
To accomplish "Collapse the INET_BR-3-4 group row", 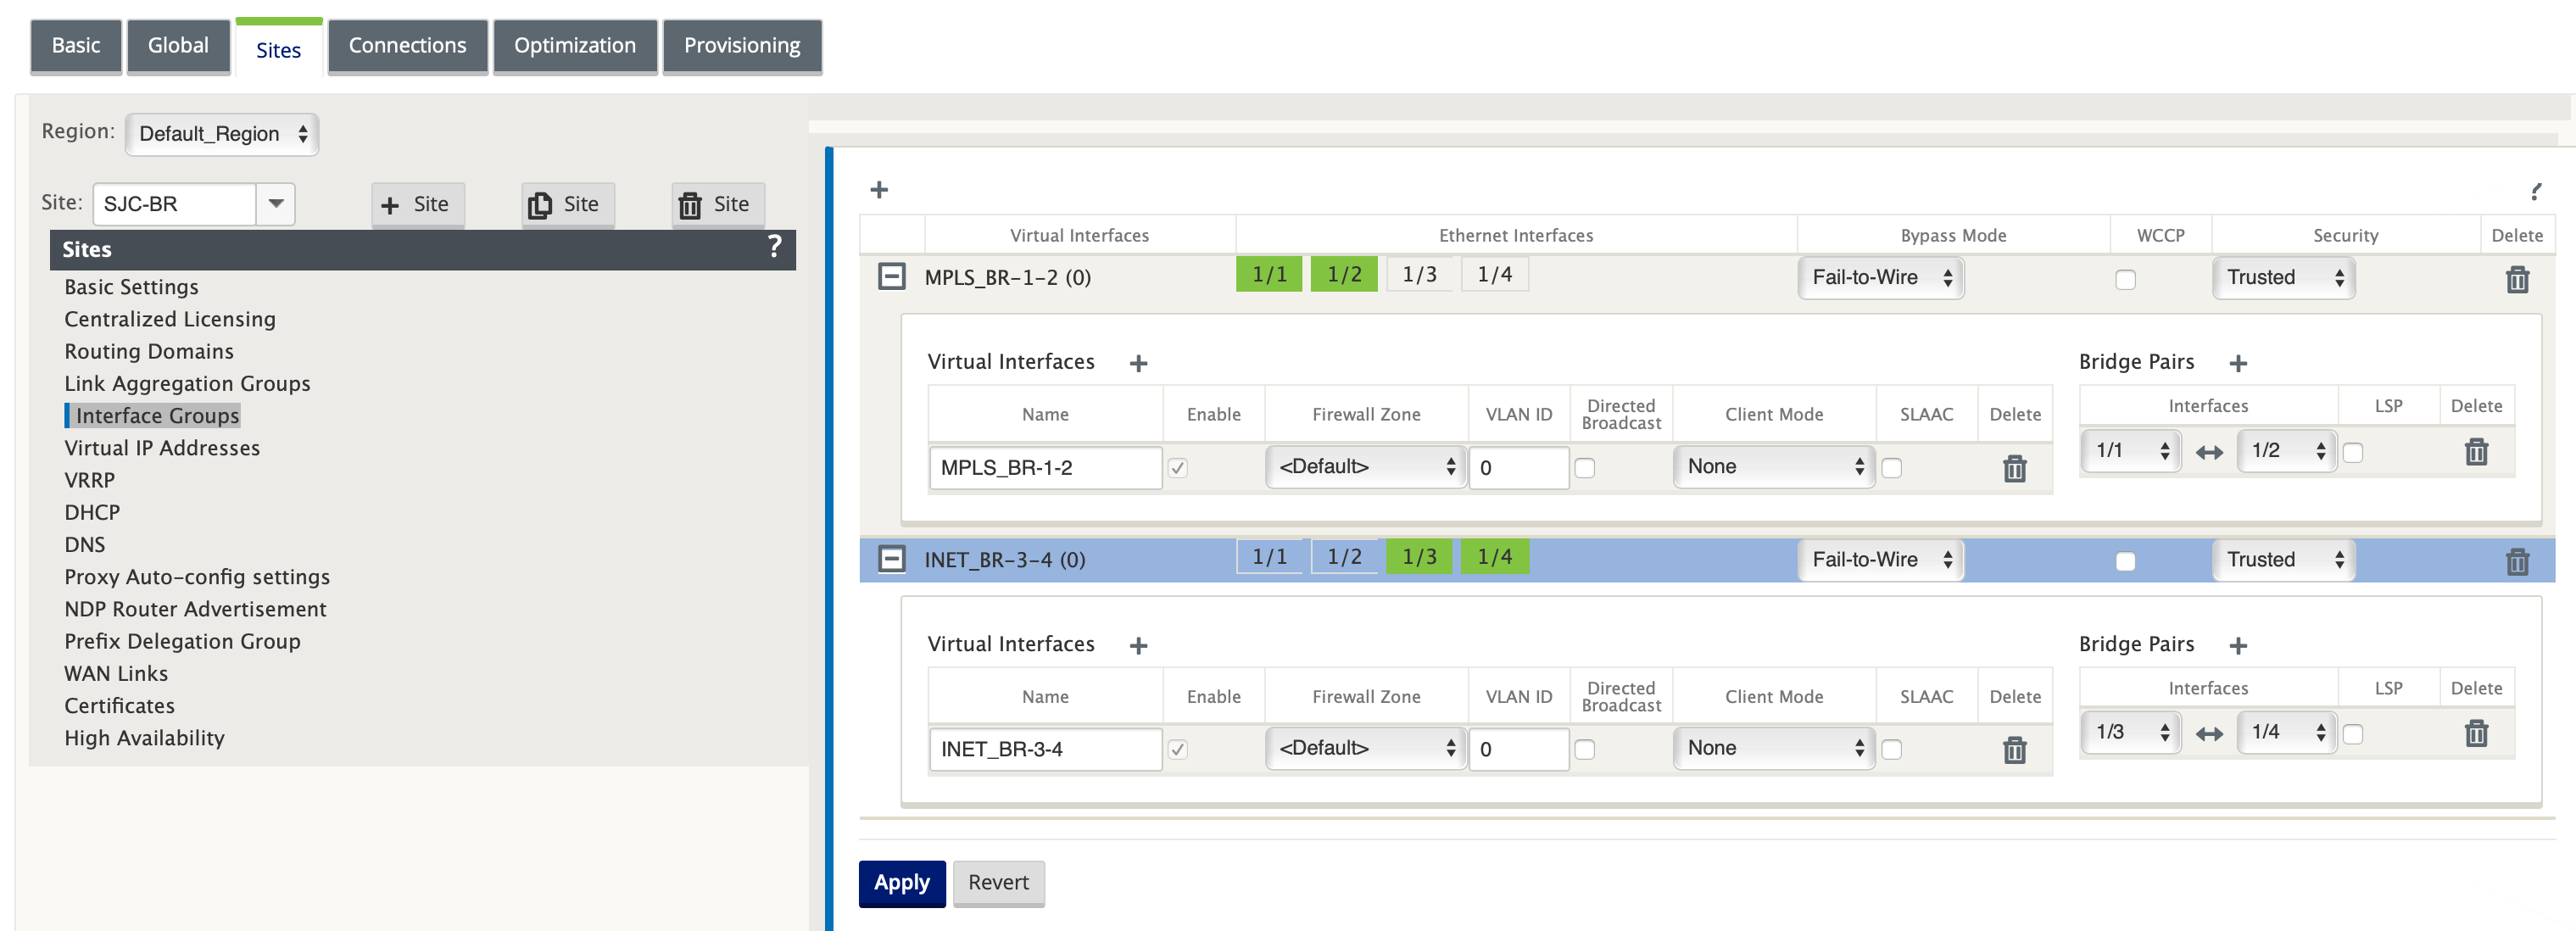I will pyautogui.click(x=891, y=559).
